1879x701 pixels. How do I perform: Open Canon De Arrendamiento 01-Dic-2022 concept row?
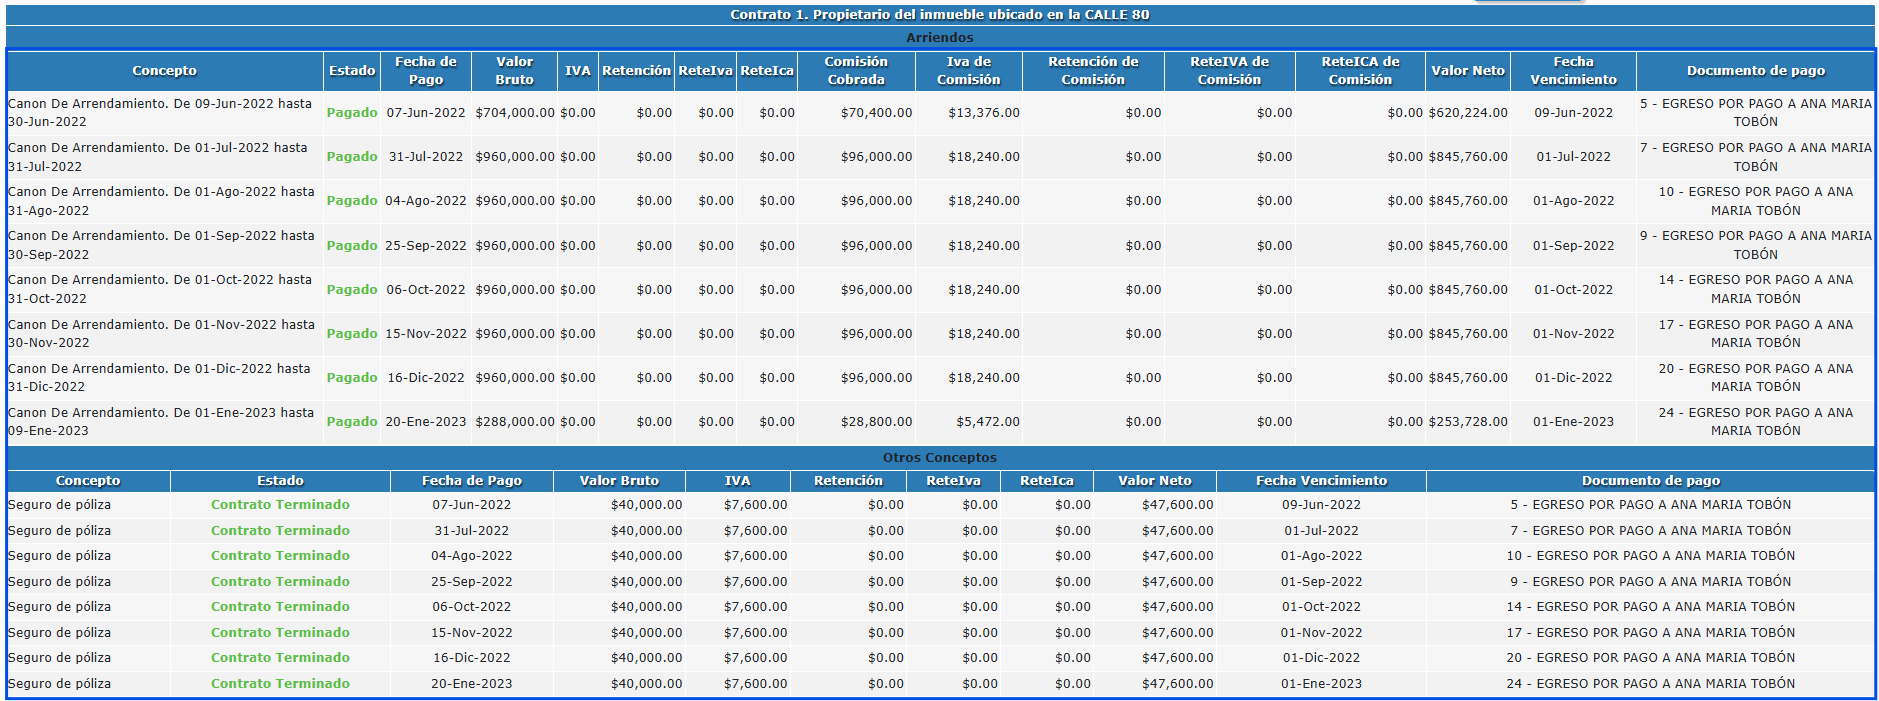click(161, 378)
